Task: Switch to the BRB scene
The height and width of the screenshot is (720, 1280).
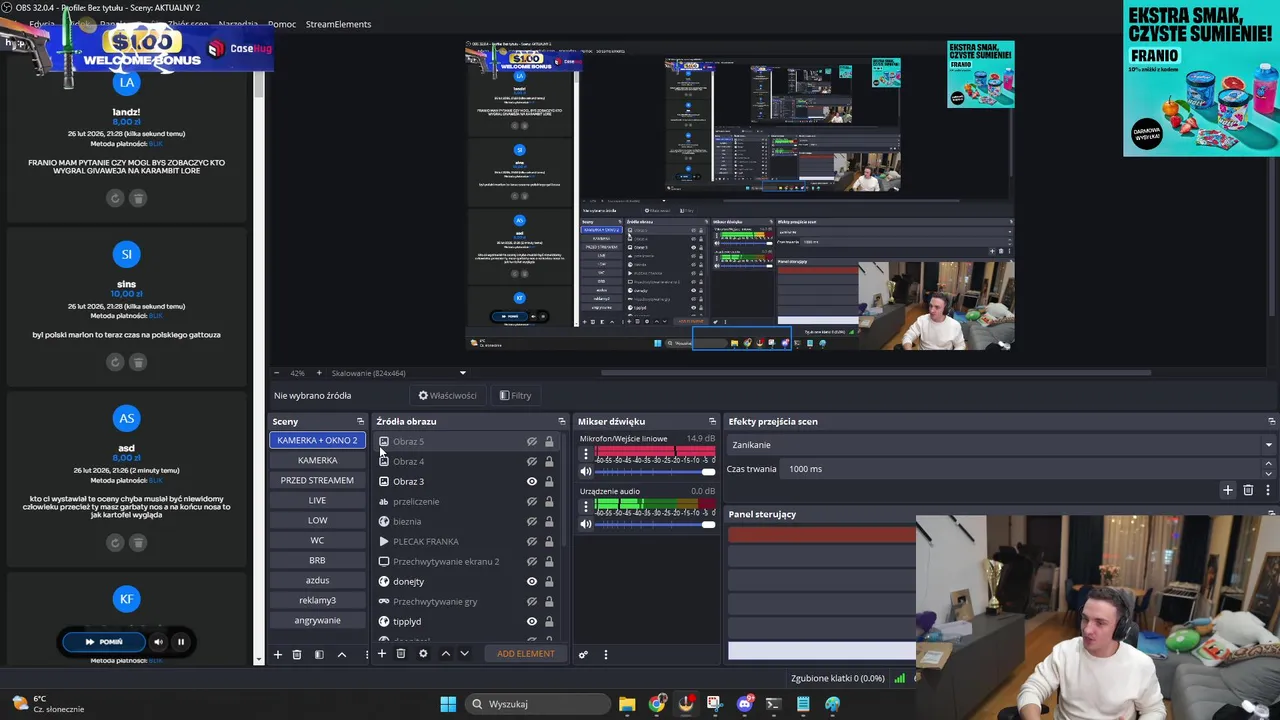Action: 317,560
